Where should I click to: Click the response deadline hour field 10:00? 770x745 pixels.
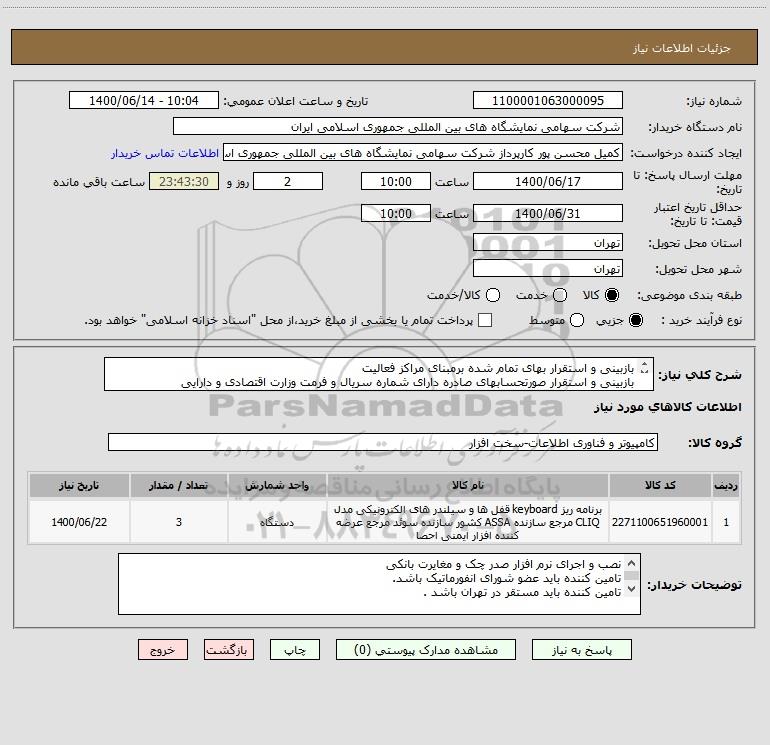pyautogui.click(x=396, y=181)
